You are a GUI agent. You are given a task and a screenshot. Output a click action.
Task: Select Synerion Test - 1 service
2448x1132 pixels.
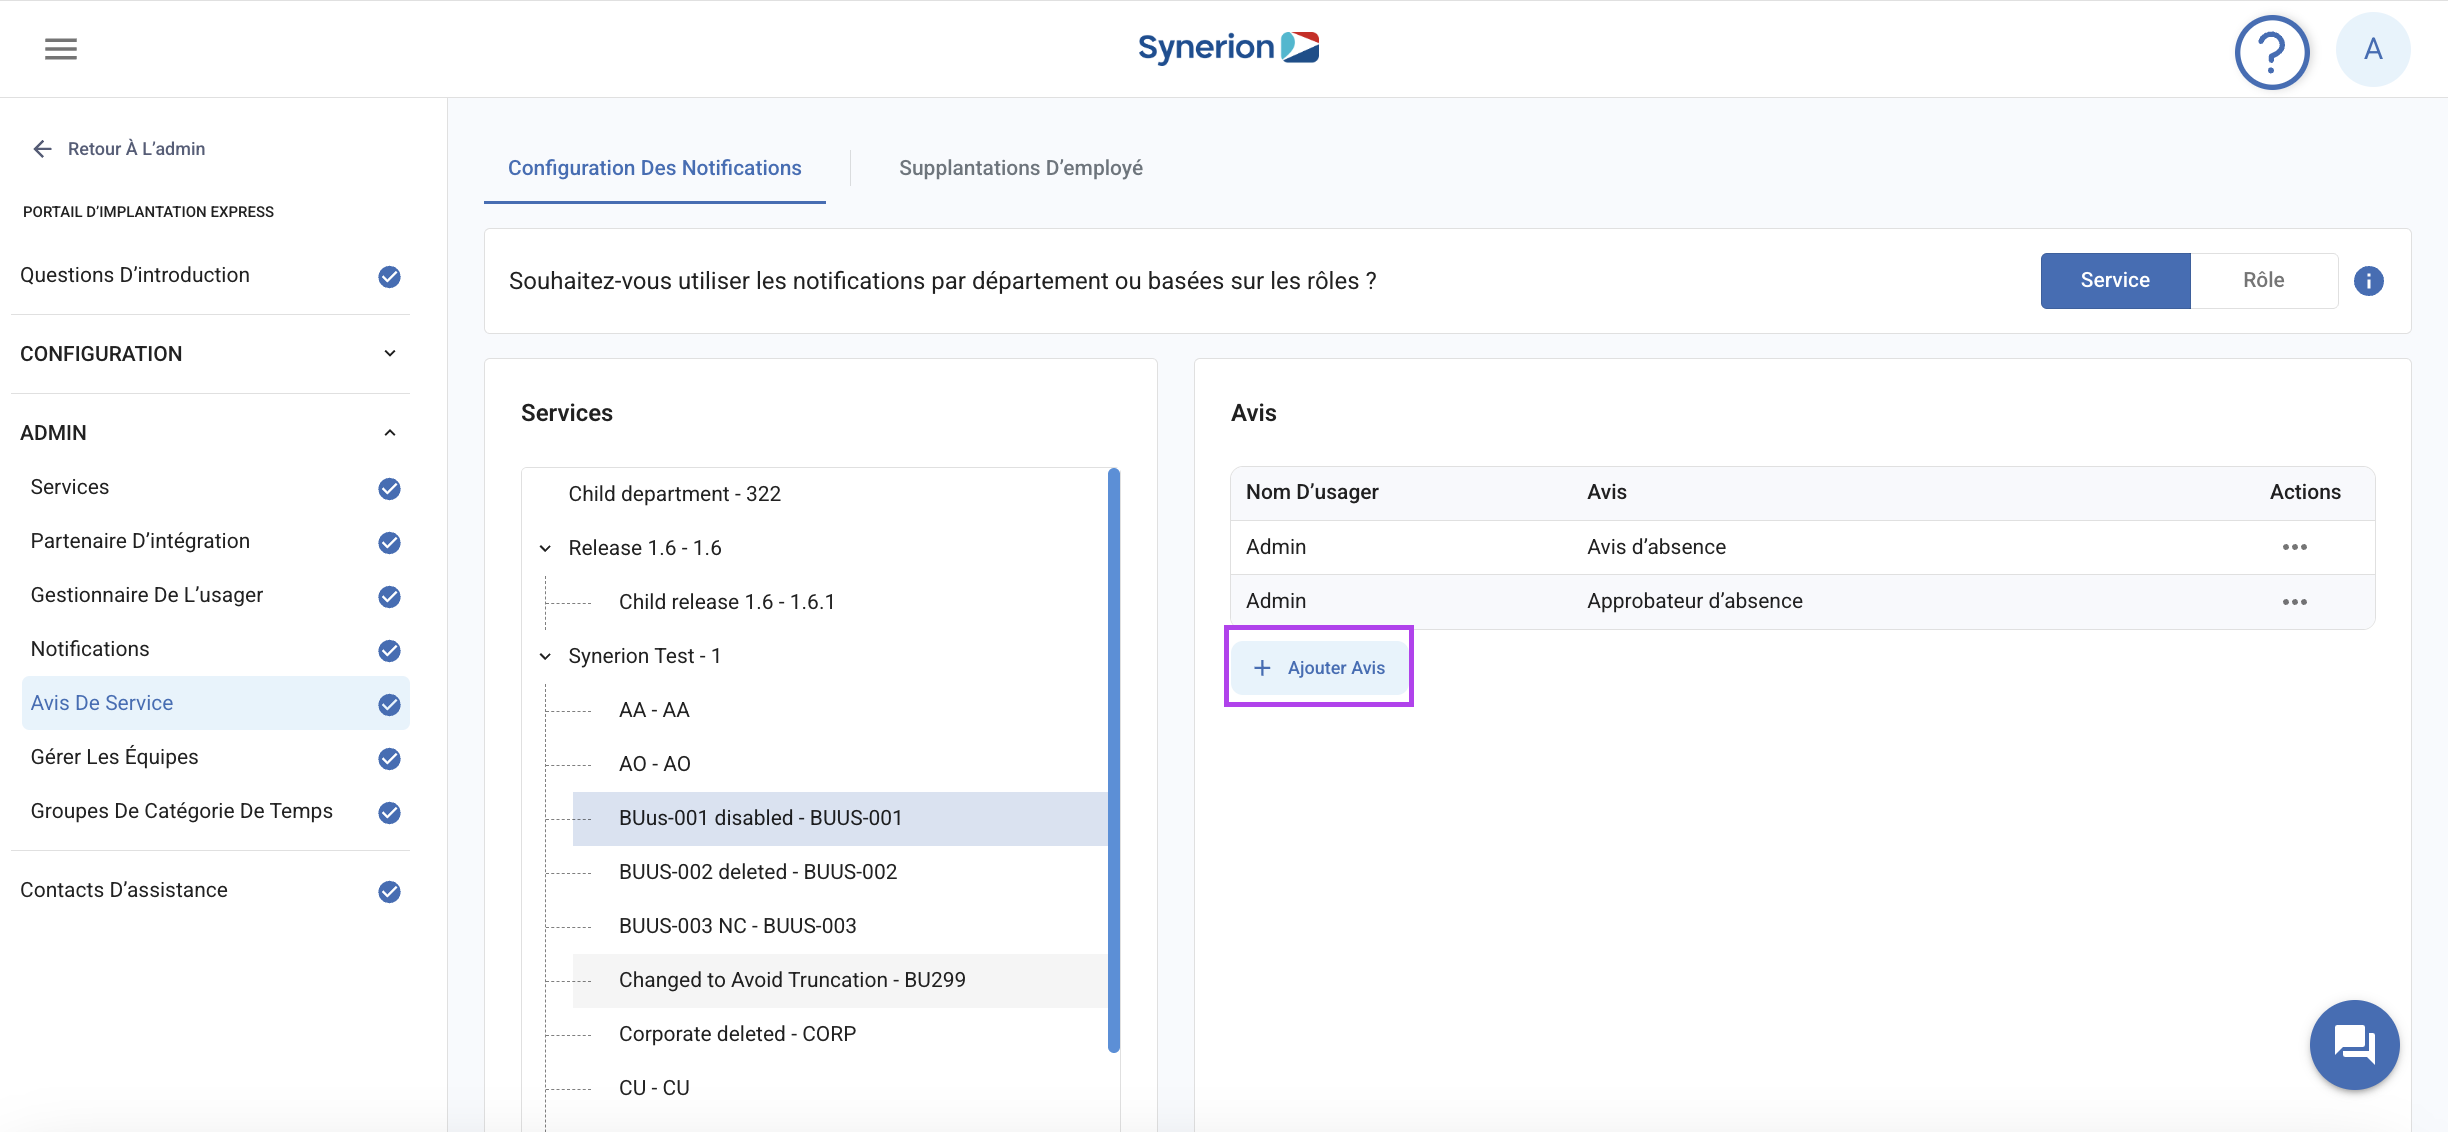click(644, 656)
